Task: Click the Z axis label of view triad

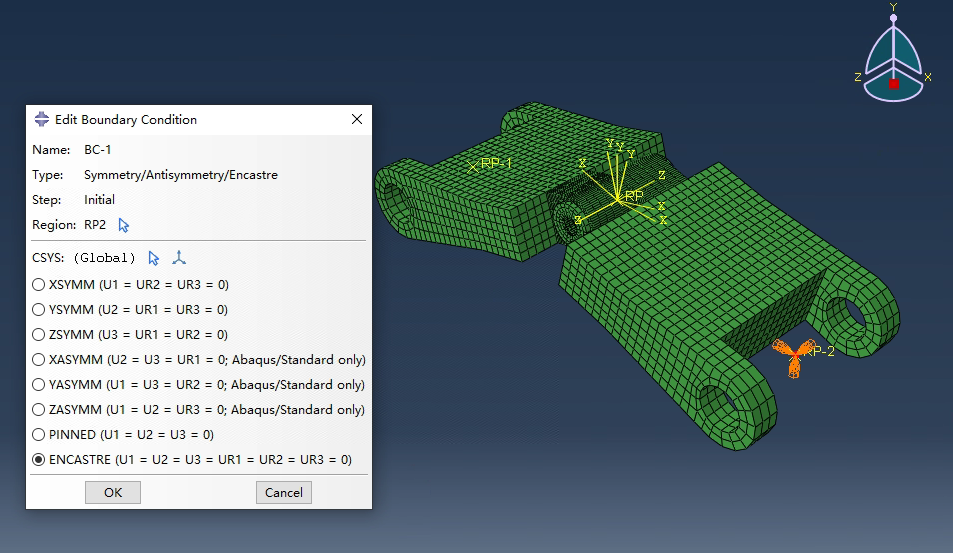Action: click(858, 77)
